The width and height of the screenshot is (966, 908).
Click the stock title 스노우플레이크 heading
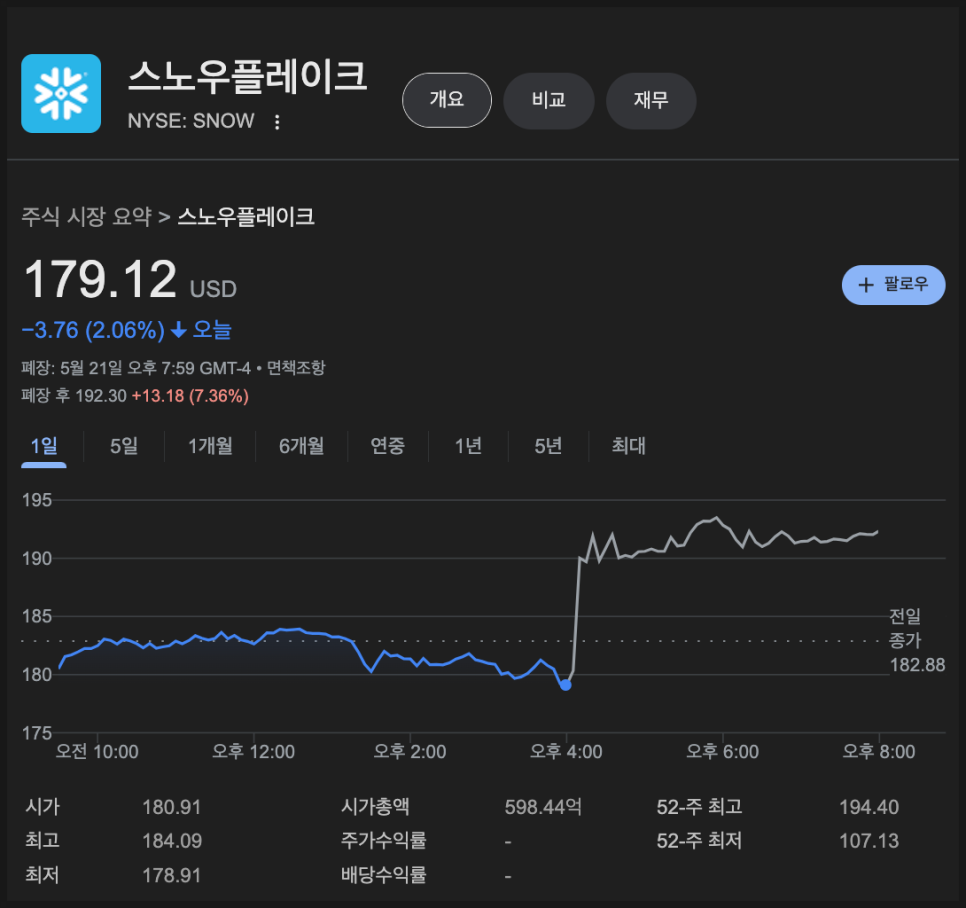248,76
